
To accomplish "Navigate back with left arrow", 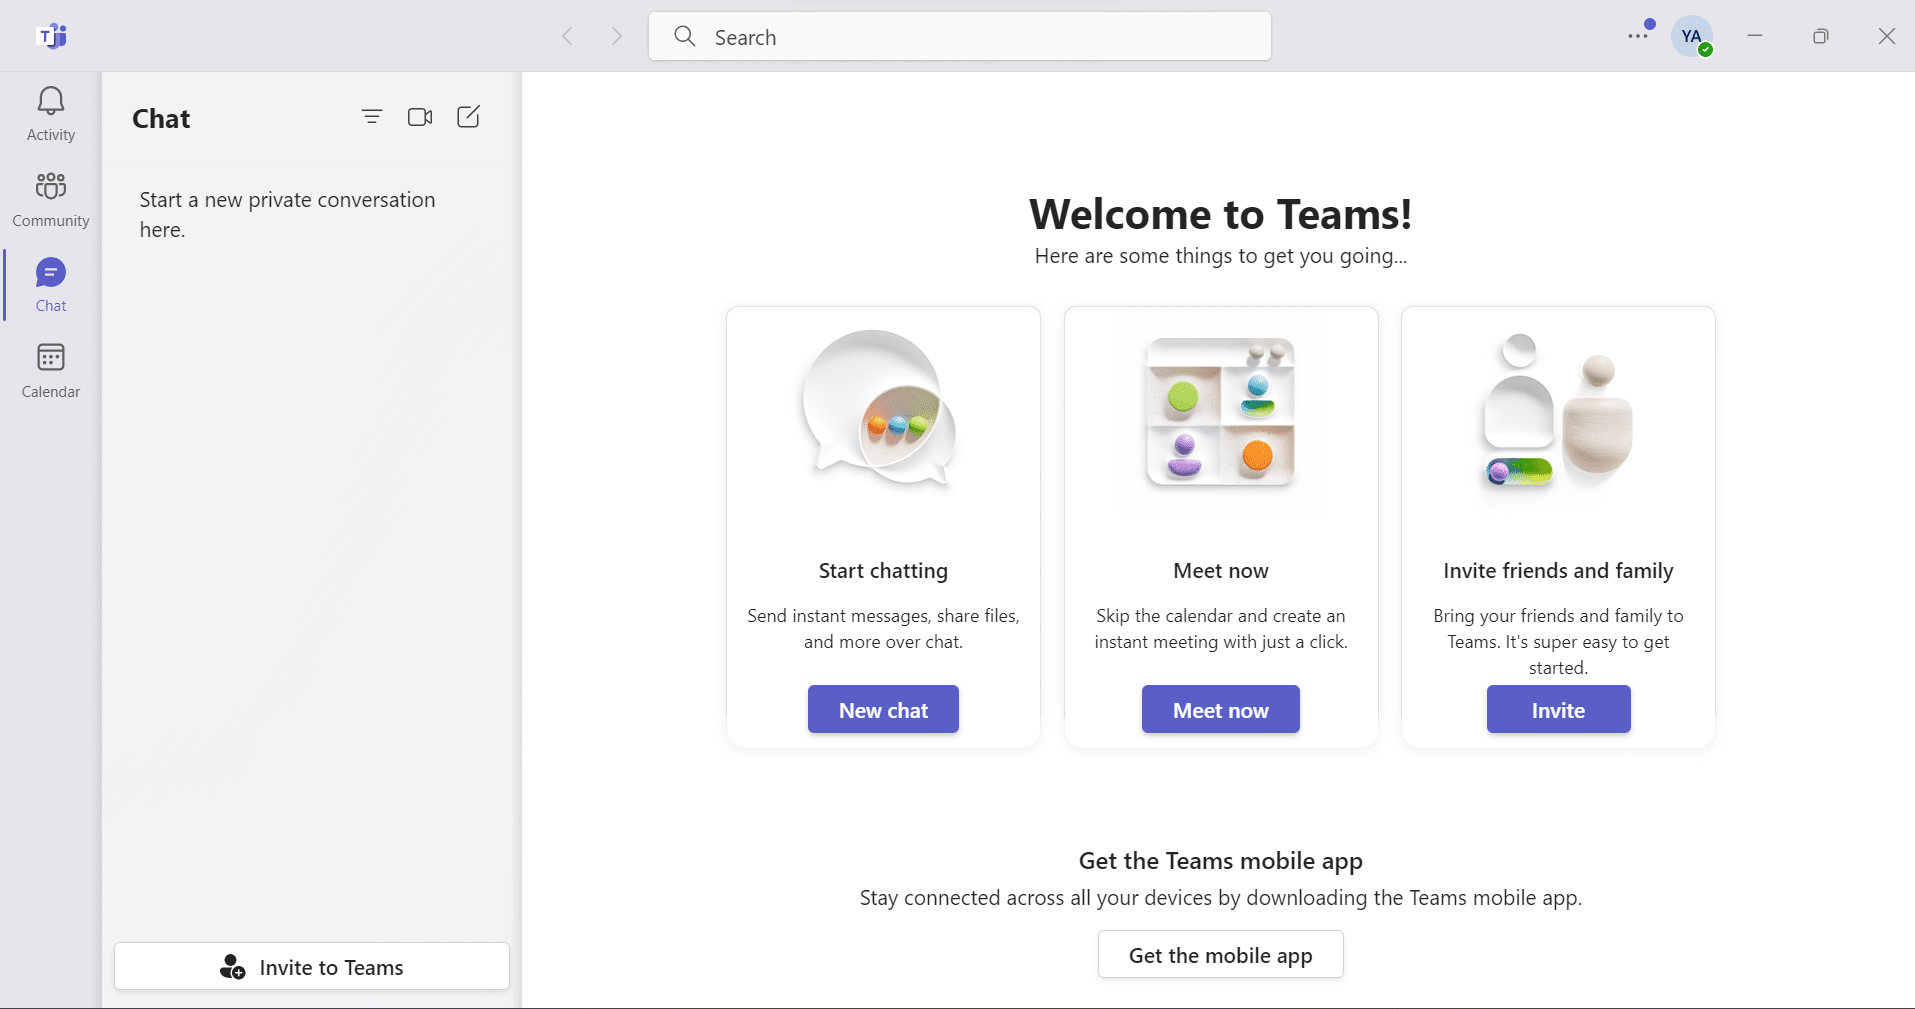I will point(568,37).
